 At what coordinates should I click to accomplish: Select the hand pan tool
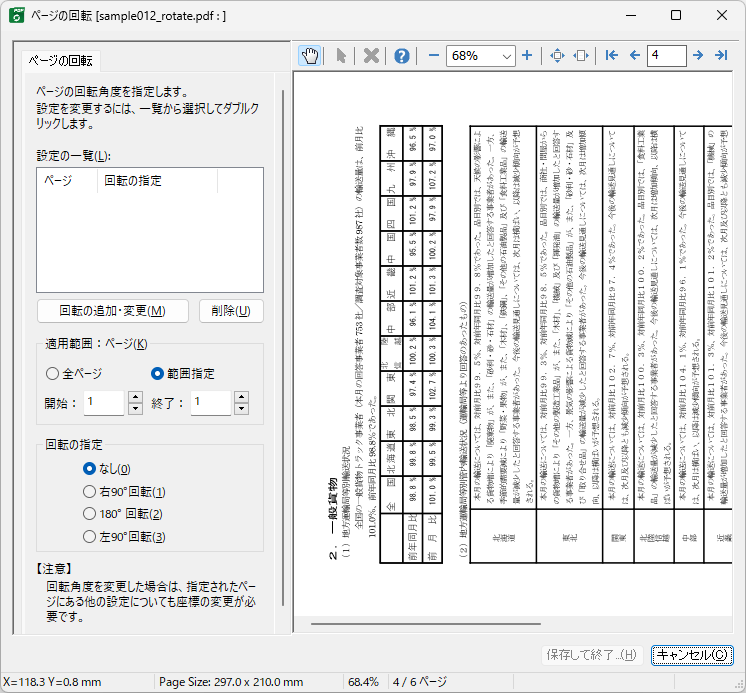(x=310, y=56)
